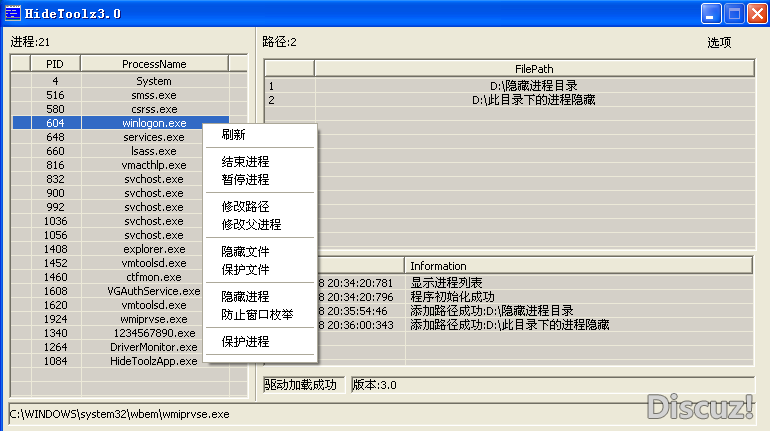Click the FilePath column header
This screenshot has height=431, width=770.
point(534,69)
